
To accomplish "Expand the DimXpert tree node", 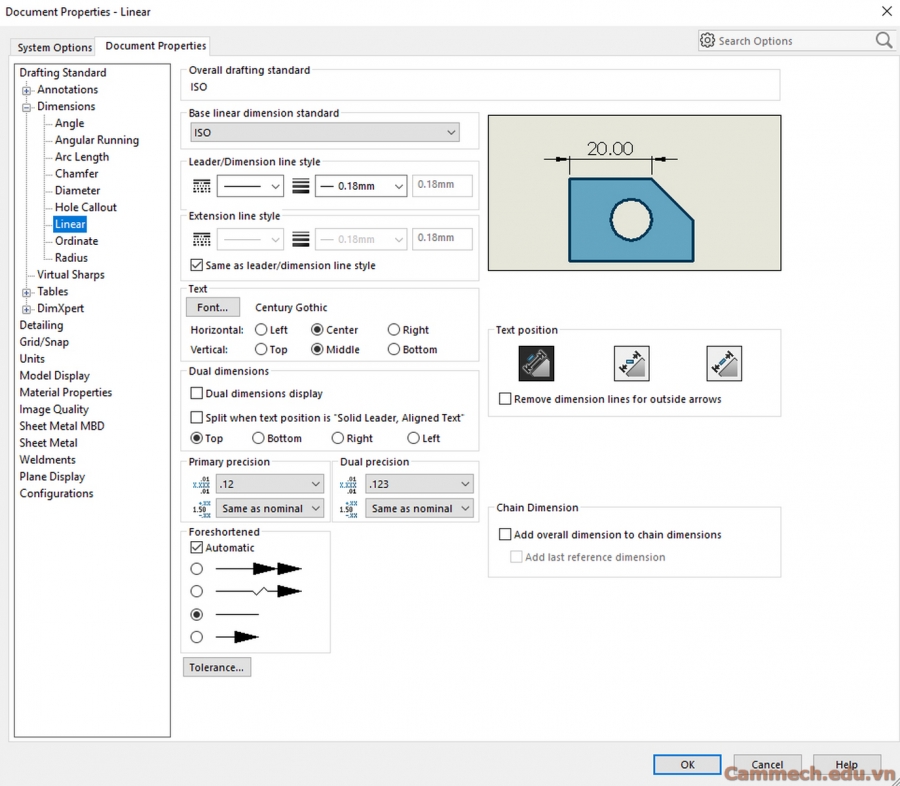I will (x=26, y=309).
